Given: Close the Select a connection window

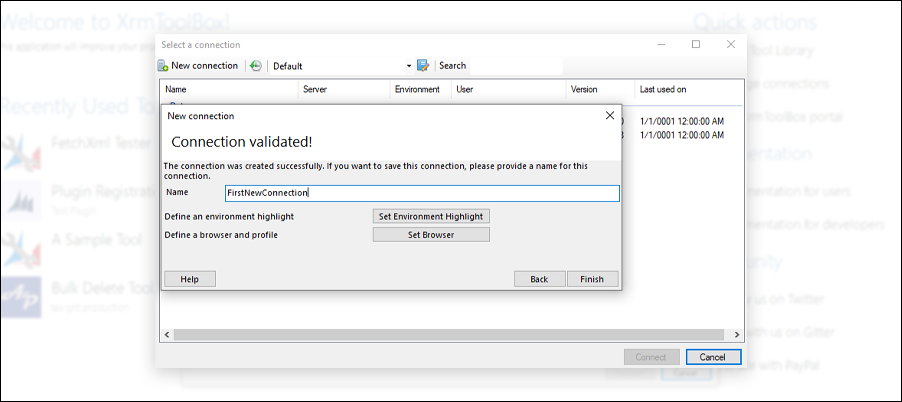Looking at the screenshot, I should [731, 44].
